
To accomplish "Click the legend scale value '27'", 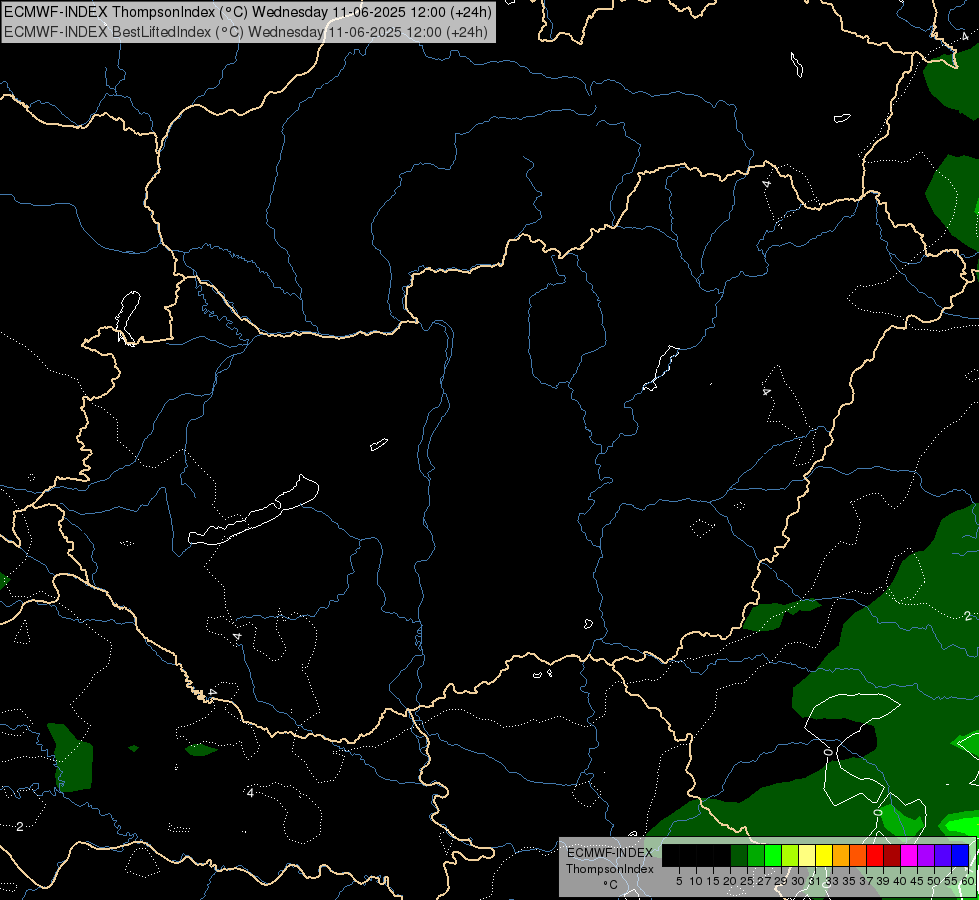I will [x=764, y=881].
